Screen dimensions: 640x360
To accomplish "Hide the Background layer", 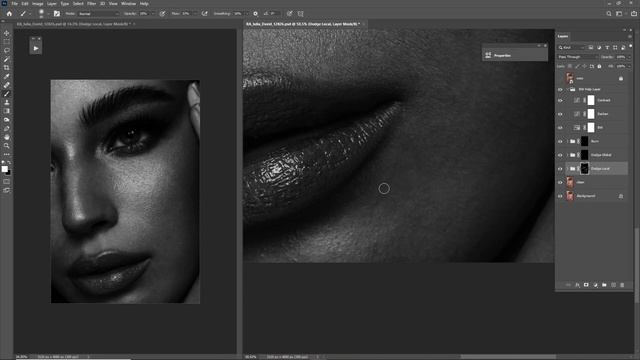I will [x=560, y=196].
